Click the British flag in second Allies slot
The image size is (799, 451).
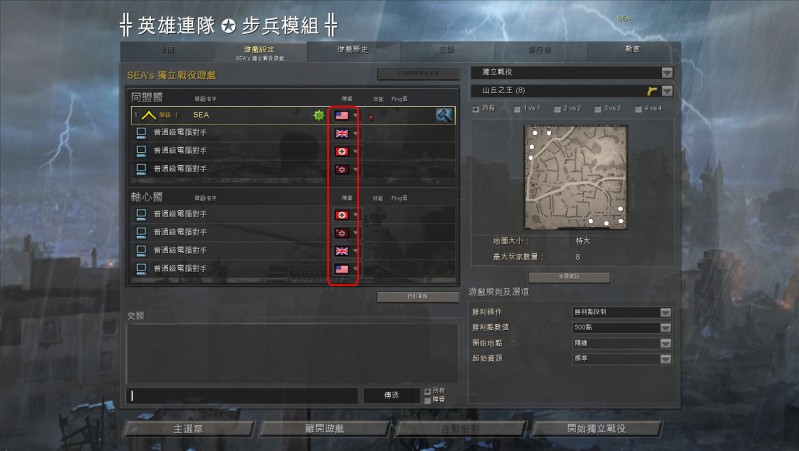click(x=342, y=134)
